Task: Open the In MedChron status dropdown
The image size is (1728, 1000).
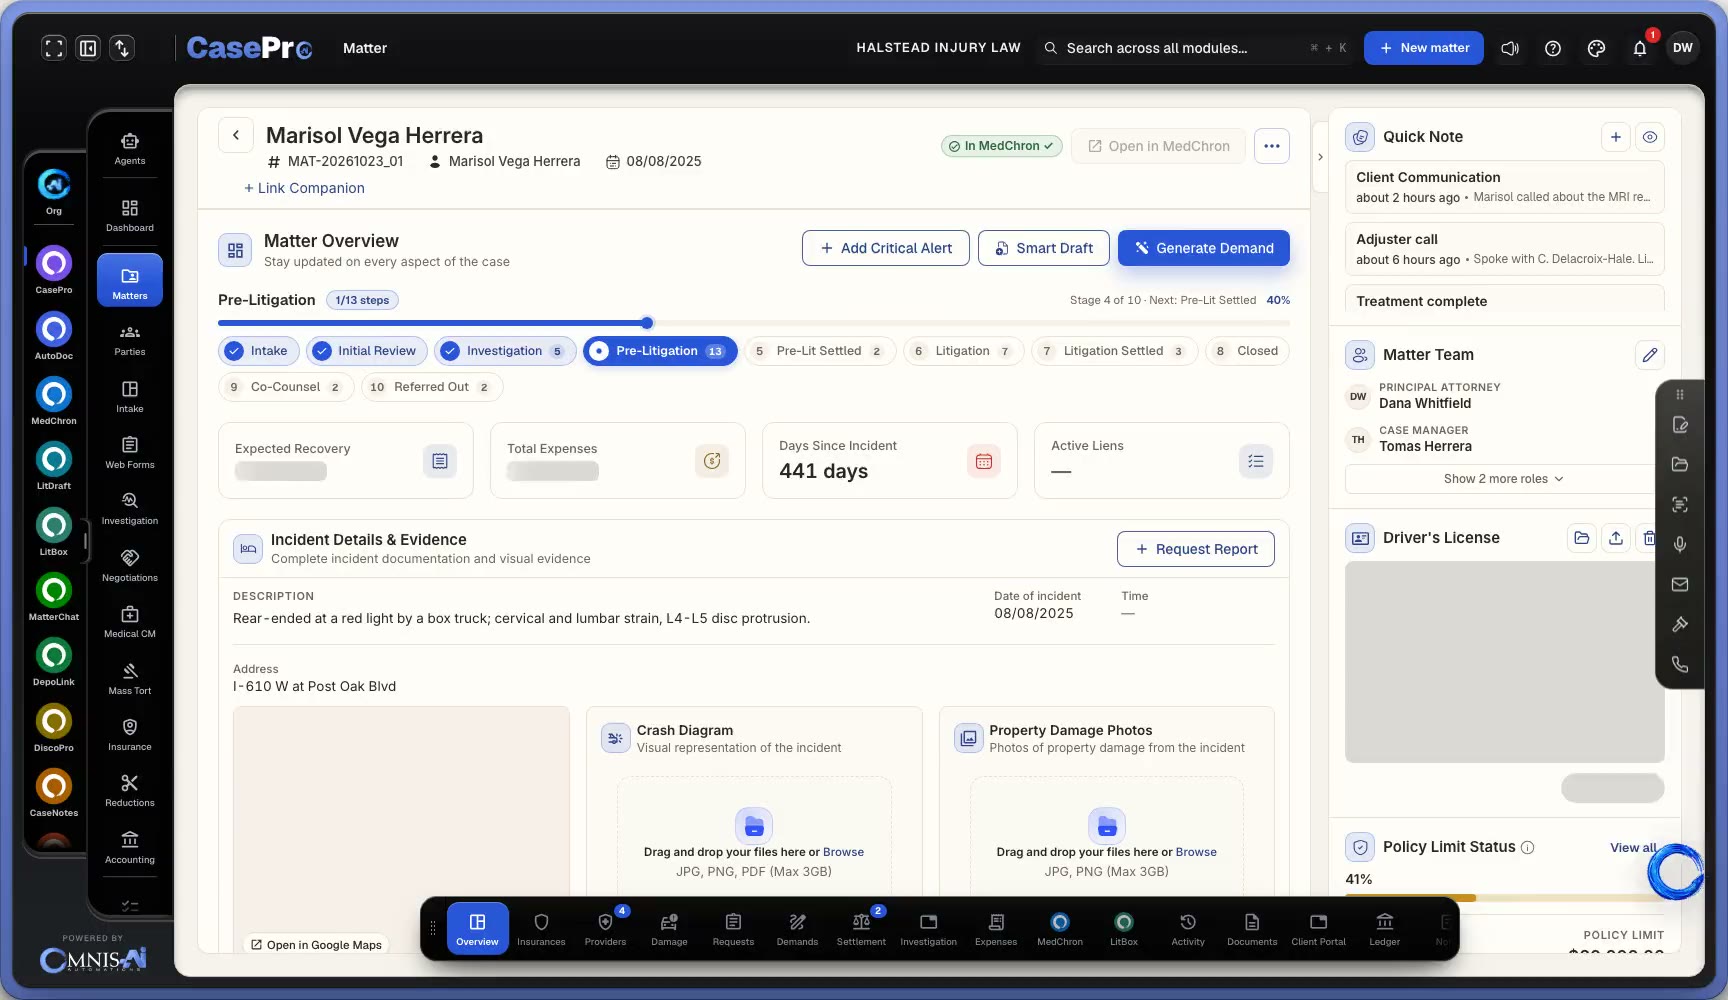Action: point(1001,146)
